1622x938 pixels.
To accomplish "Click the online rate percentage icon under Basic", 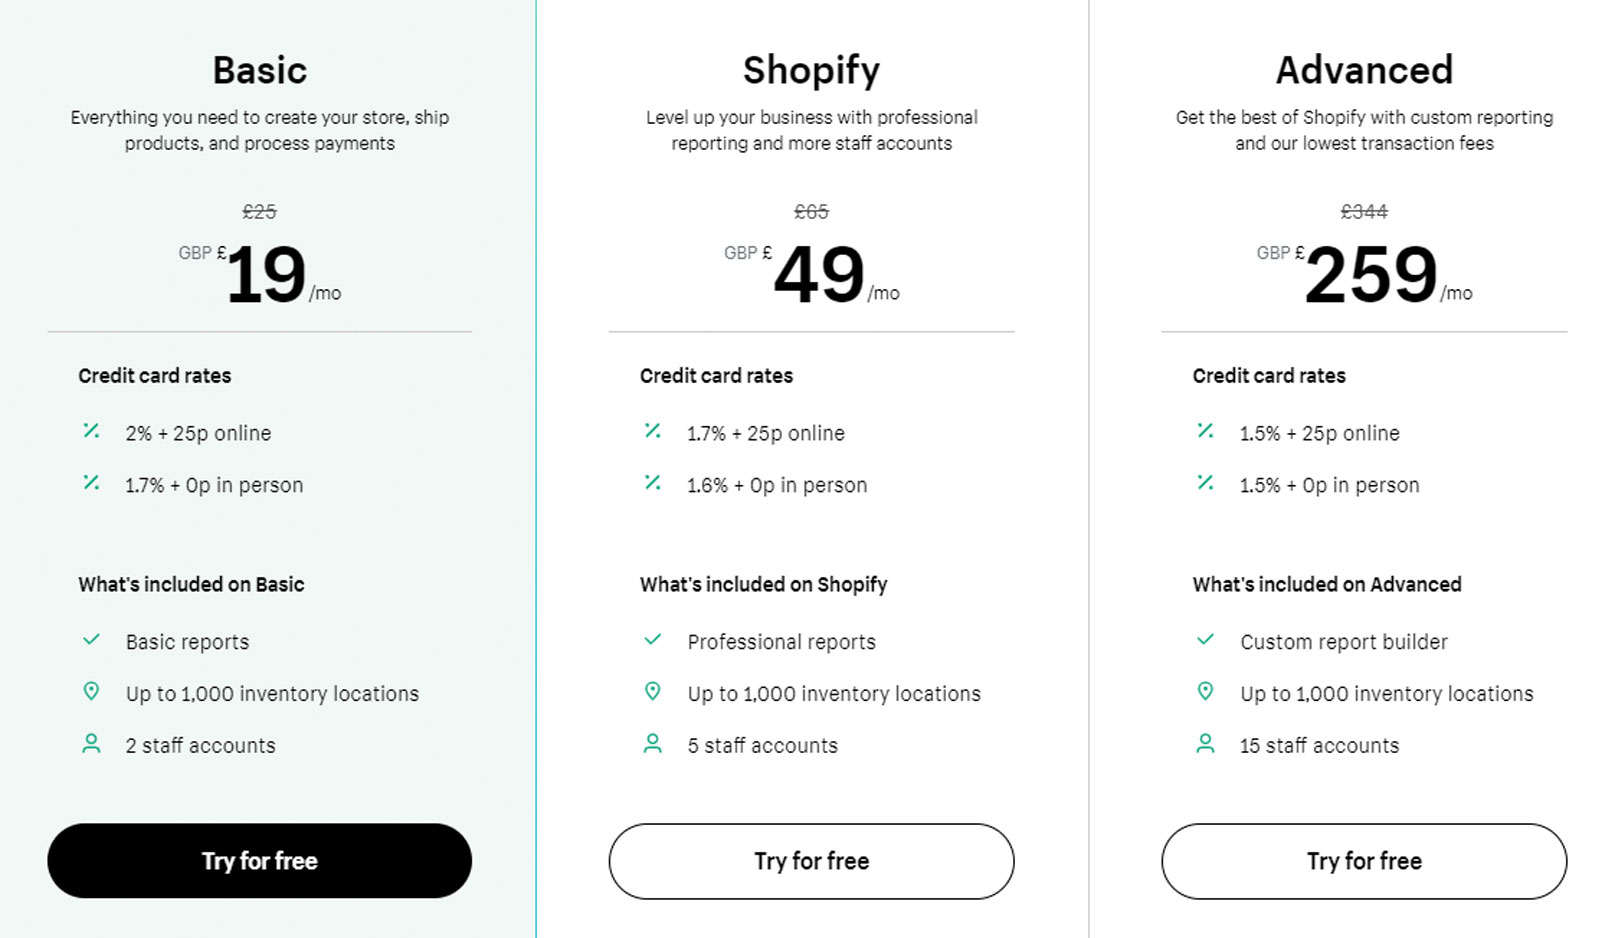I will coord(91,431).
